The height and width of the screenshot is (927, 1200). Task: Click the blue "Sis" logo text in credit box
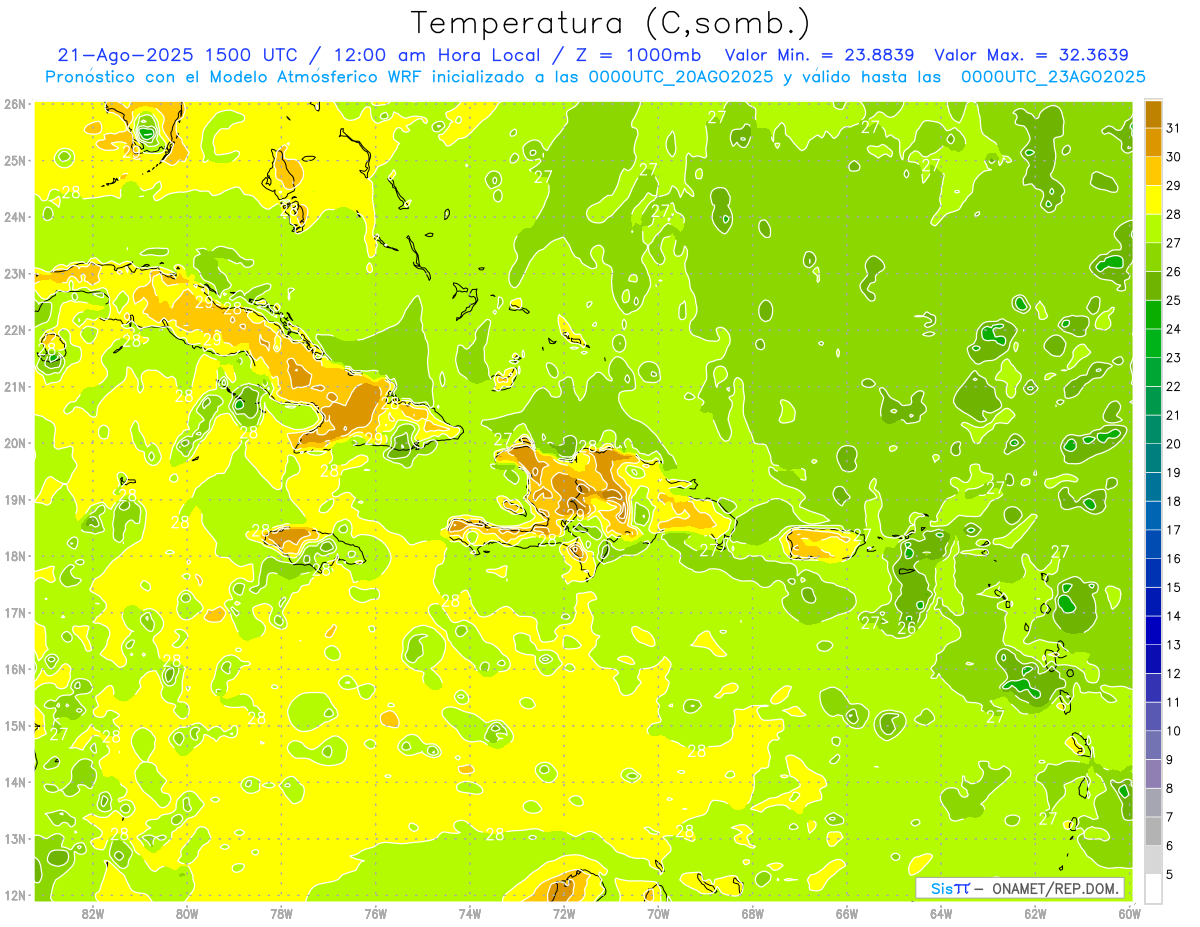(x=940, y=888)
